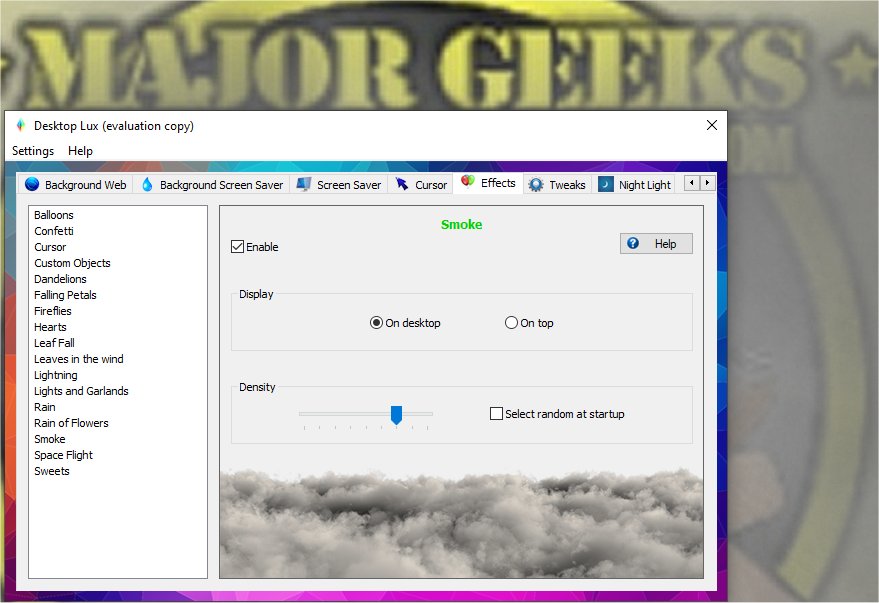This screenshot has width=879, height=603.
Task: Click the blue globe Background Web icon
Action: click(32, 184)
